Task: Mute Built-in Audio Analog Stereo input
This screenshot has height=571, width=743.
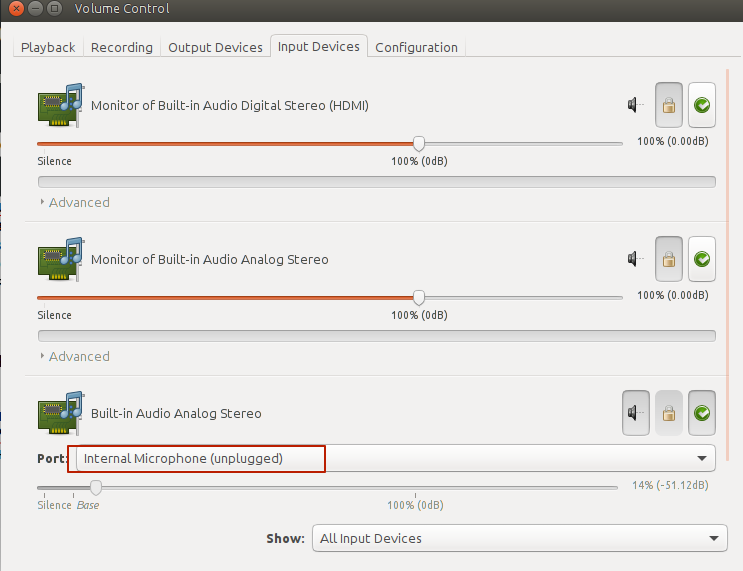Action: (x=635, y=413)
